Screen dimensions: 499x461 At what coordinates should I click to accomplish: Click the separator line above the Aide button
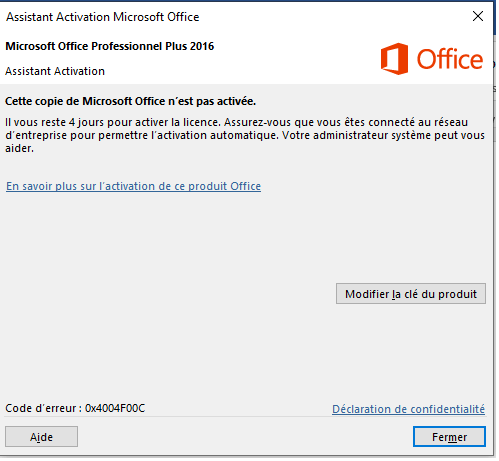(245, 417)
